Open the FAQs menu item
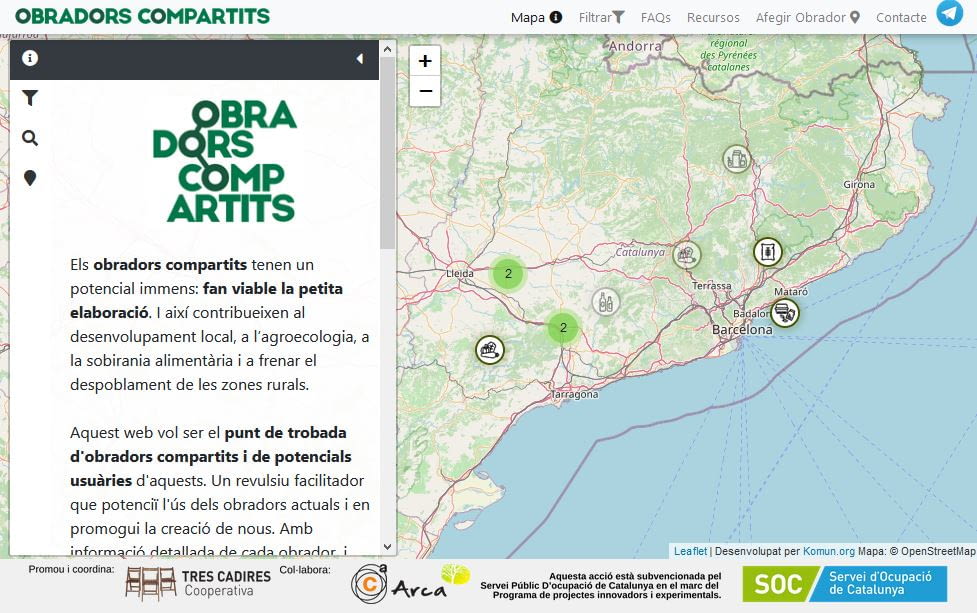The height and width of the screenshot is (613, 977). 655,17
